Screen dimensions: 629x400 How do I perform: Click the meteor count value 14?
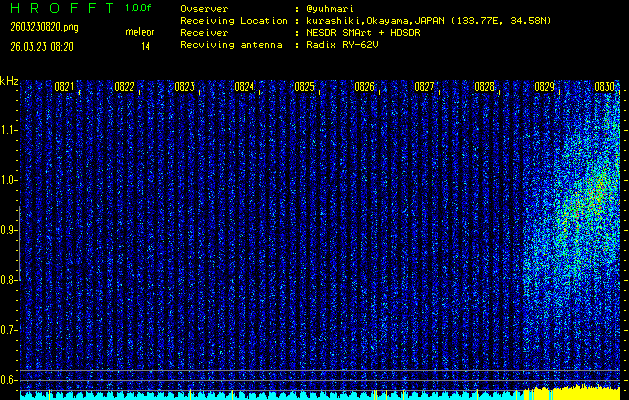point(146,46)
